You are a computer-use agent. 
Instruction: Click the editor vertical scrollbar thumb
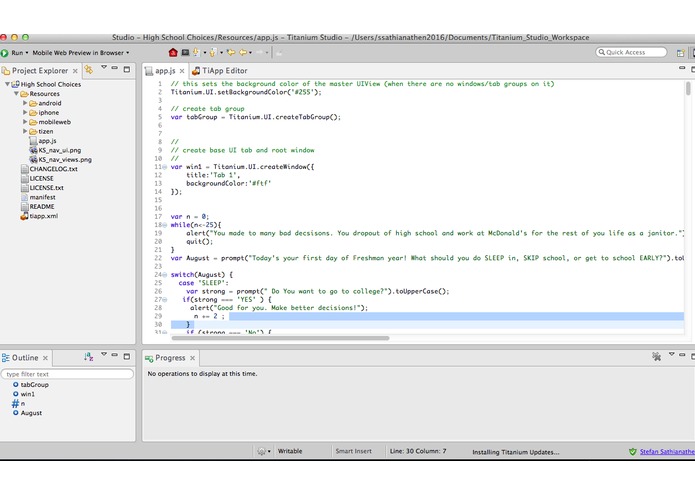coord(688,88)
